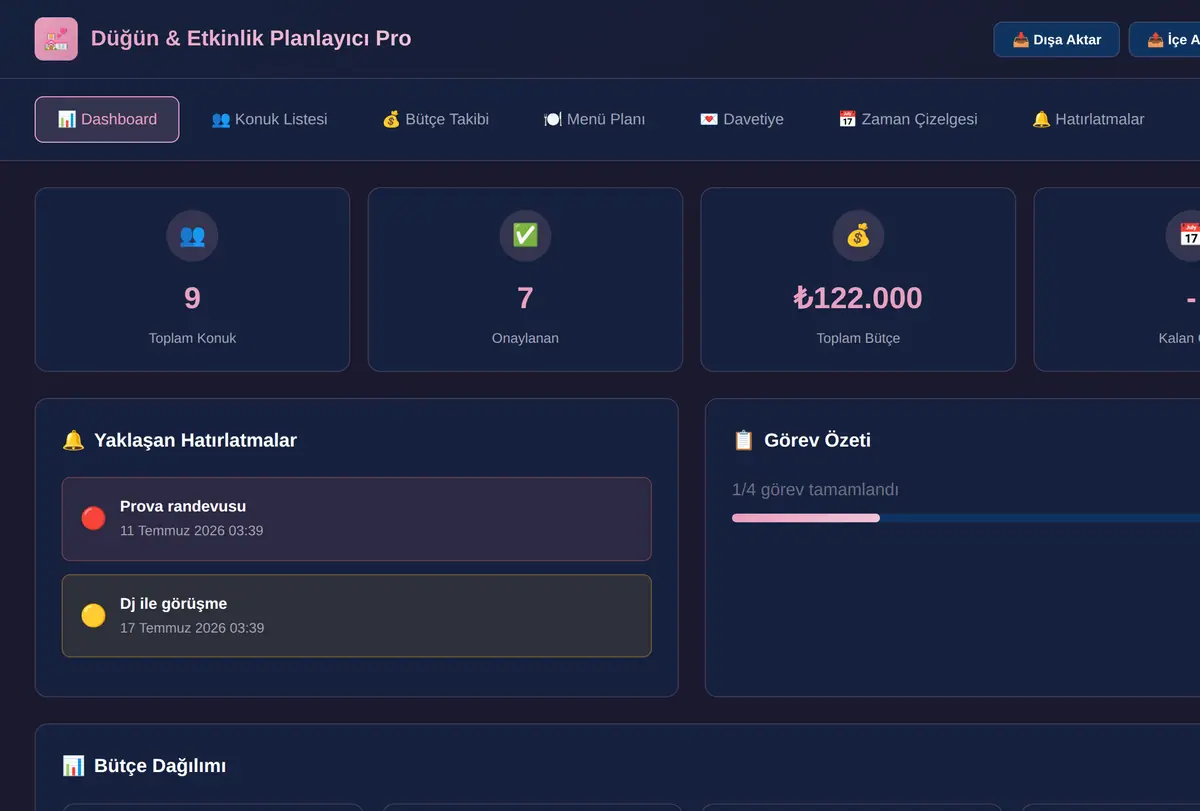Viewport: 1200px width, 811px height.
Task: Click the Bütçe Dağılımı heading
Action: click(x=160, y=766)
